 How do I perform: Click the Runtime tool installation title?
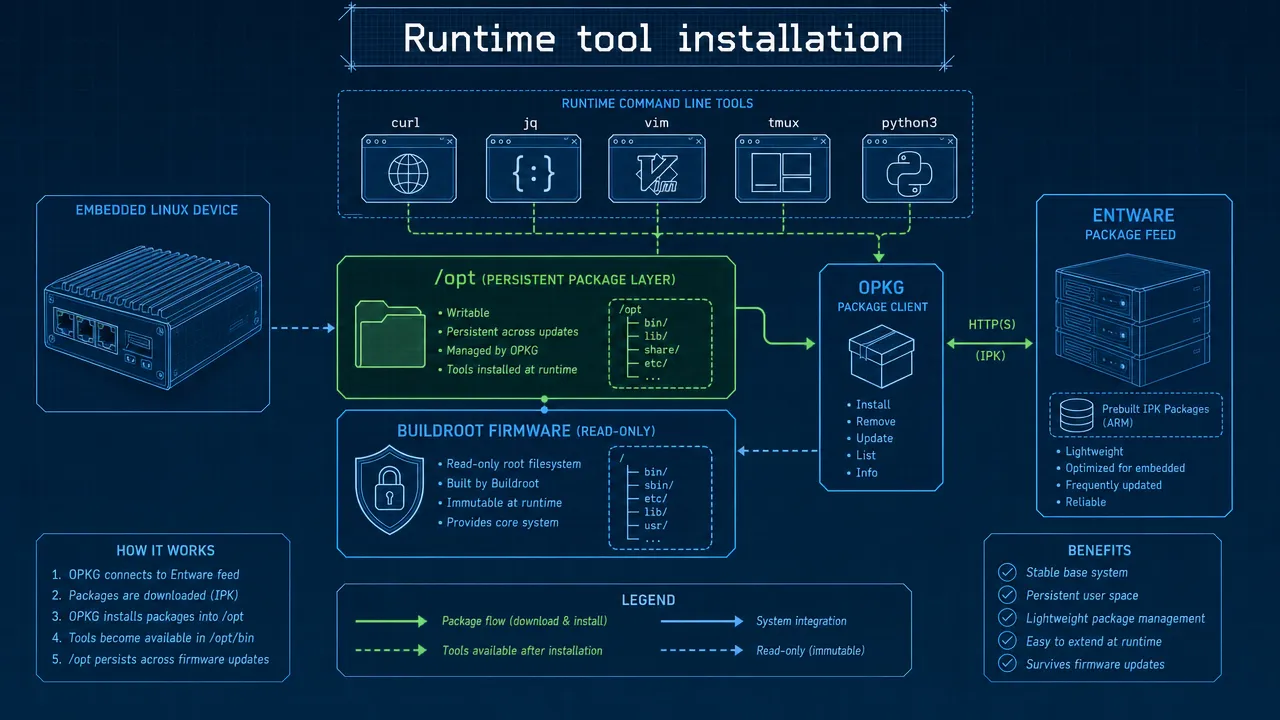tap(653, 39)
